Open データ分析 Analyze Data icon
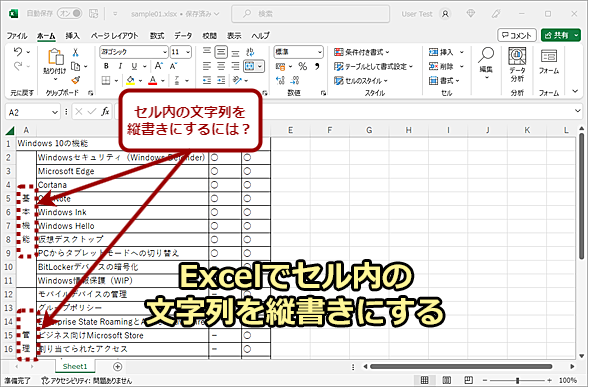 tap(517, 64)
